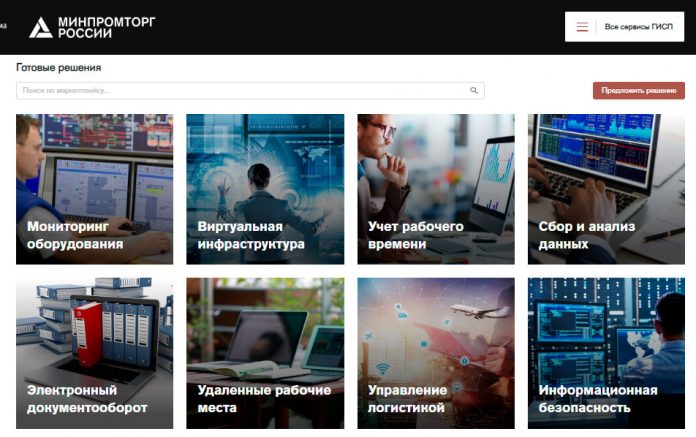Viewport: 696px width, 437px height.
Task: Click the Предложить решение button
Action: point(639,91)
